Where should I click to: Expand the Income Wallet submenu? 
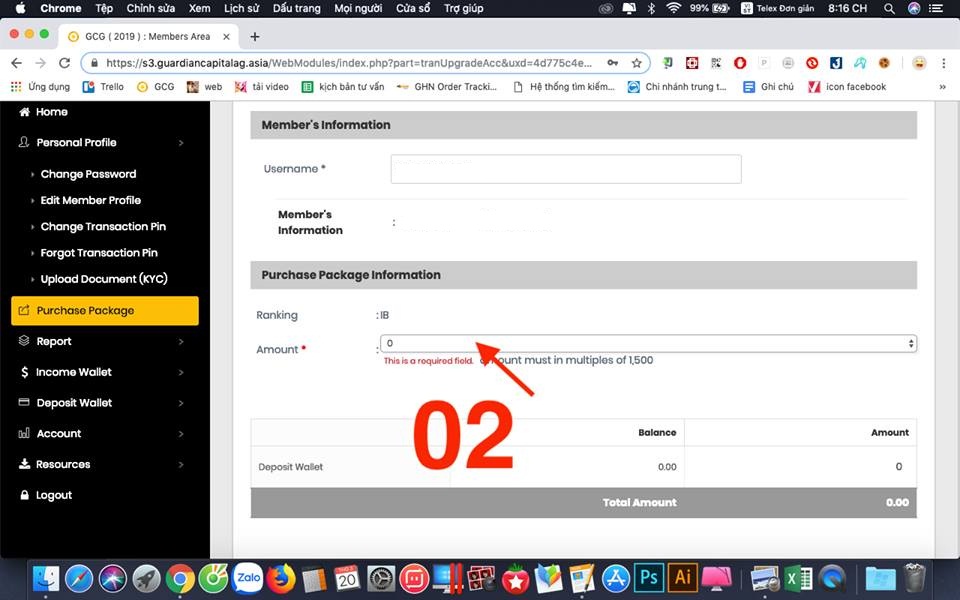click(x=100, y=372)
